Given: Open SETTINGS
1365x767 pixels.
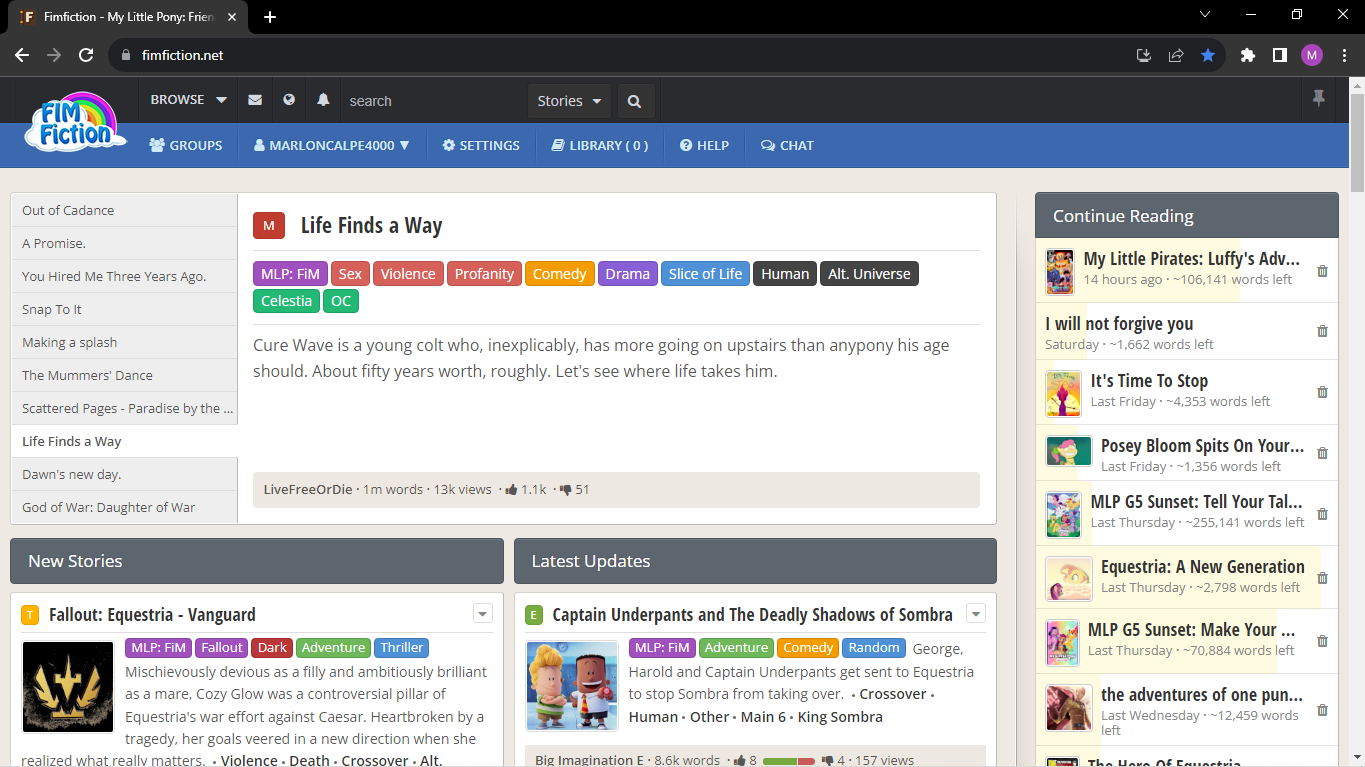Looking at the screenshot, I should coord(481,145).
